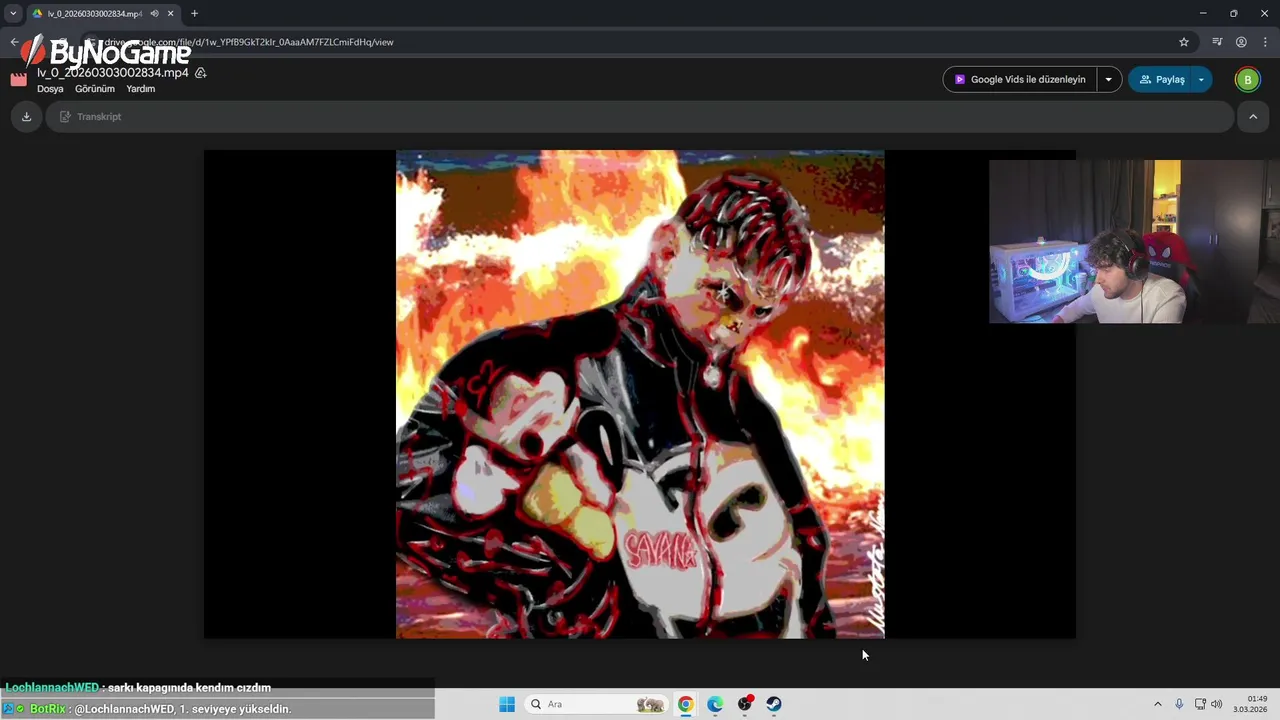Image resolution: width=1280 pixels, height=720 pixels.
Task: Open the tab search dropdown arrow
Action: coord(13,14)
